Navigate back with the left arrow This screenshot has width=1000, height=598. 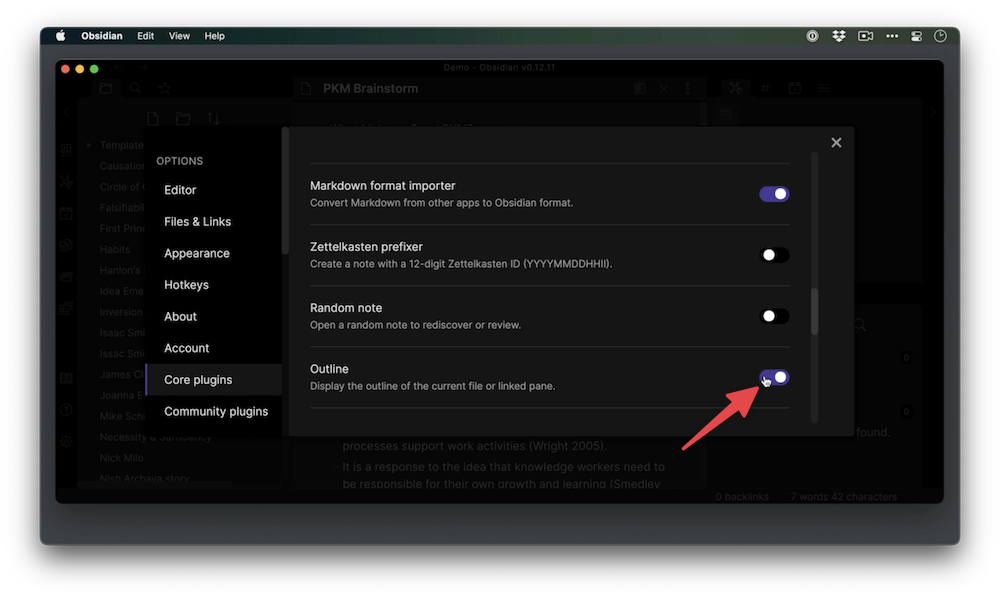(118, 67)
